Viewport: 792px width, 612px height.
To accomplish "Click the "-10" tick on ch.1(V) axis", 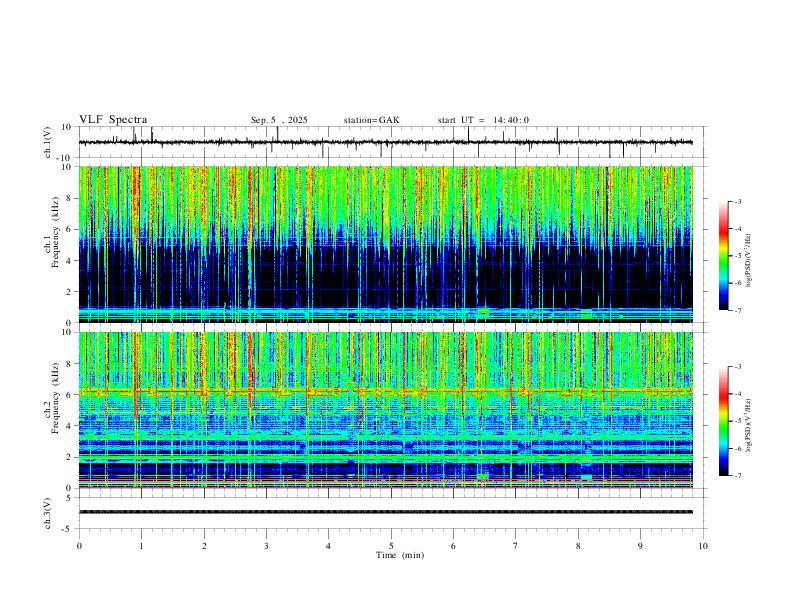I will pyautogui.click(x=65, y=158).
